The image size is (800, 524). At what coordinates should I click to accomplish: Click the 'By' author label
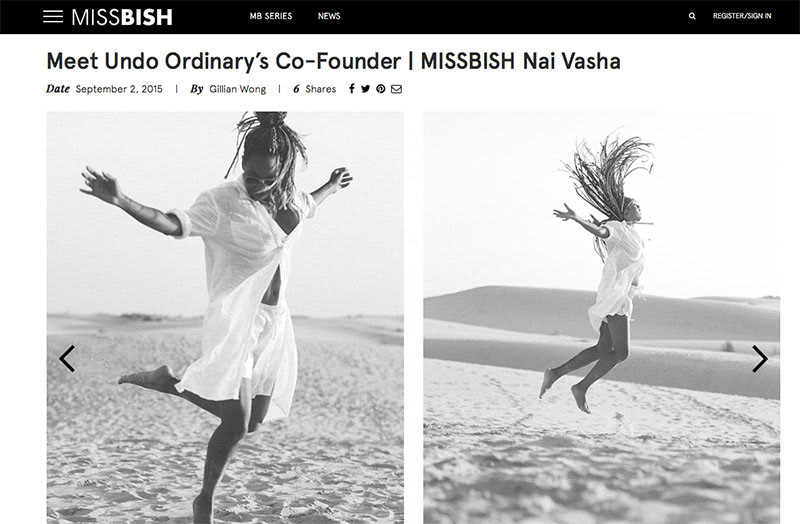(x=196, y=89)
